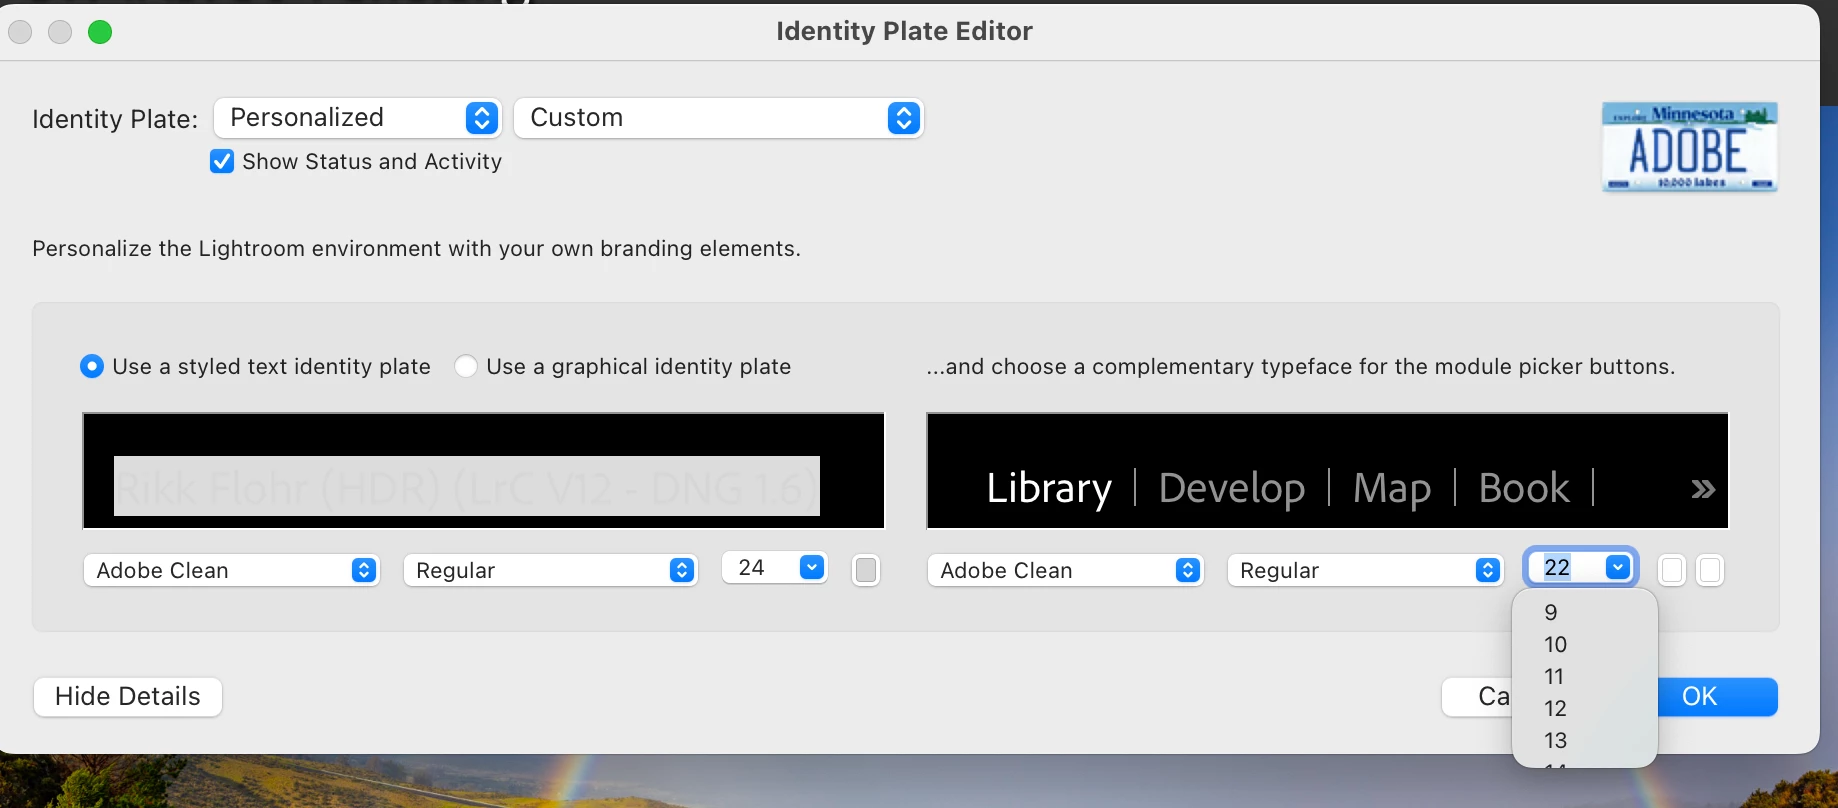Choose font size 13 from list

[1585, 740]
